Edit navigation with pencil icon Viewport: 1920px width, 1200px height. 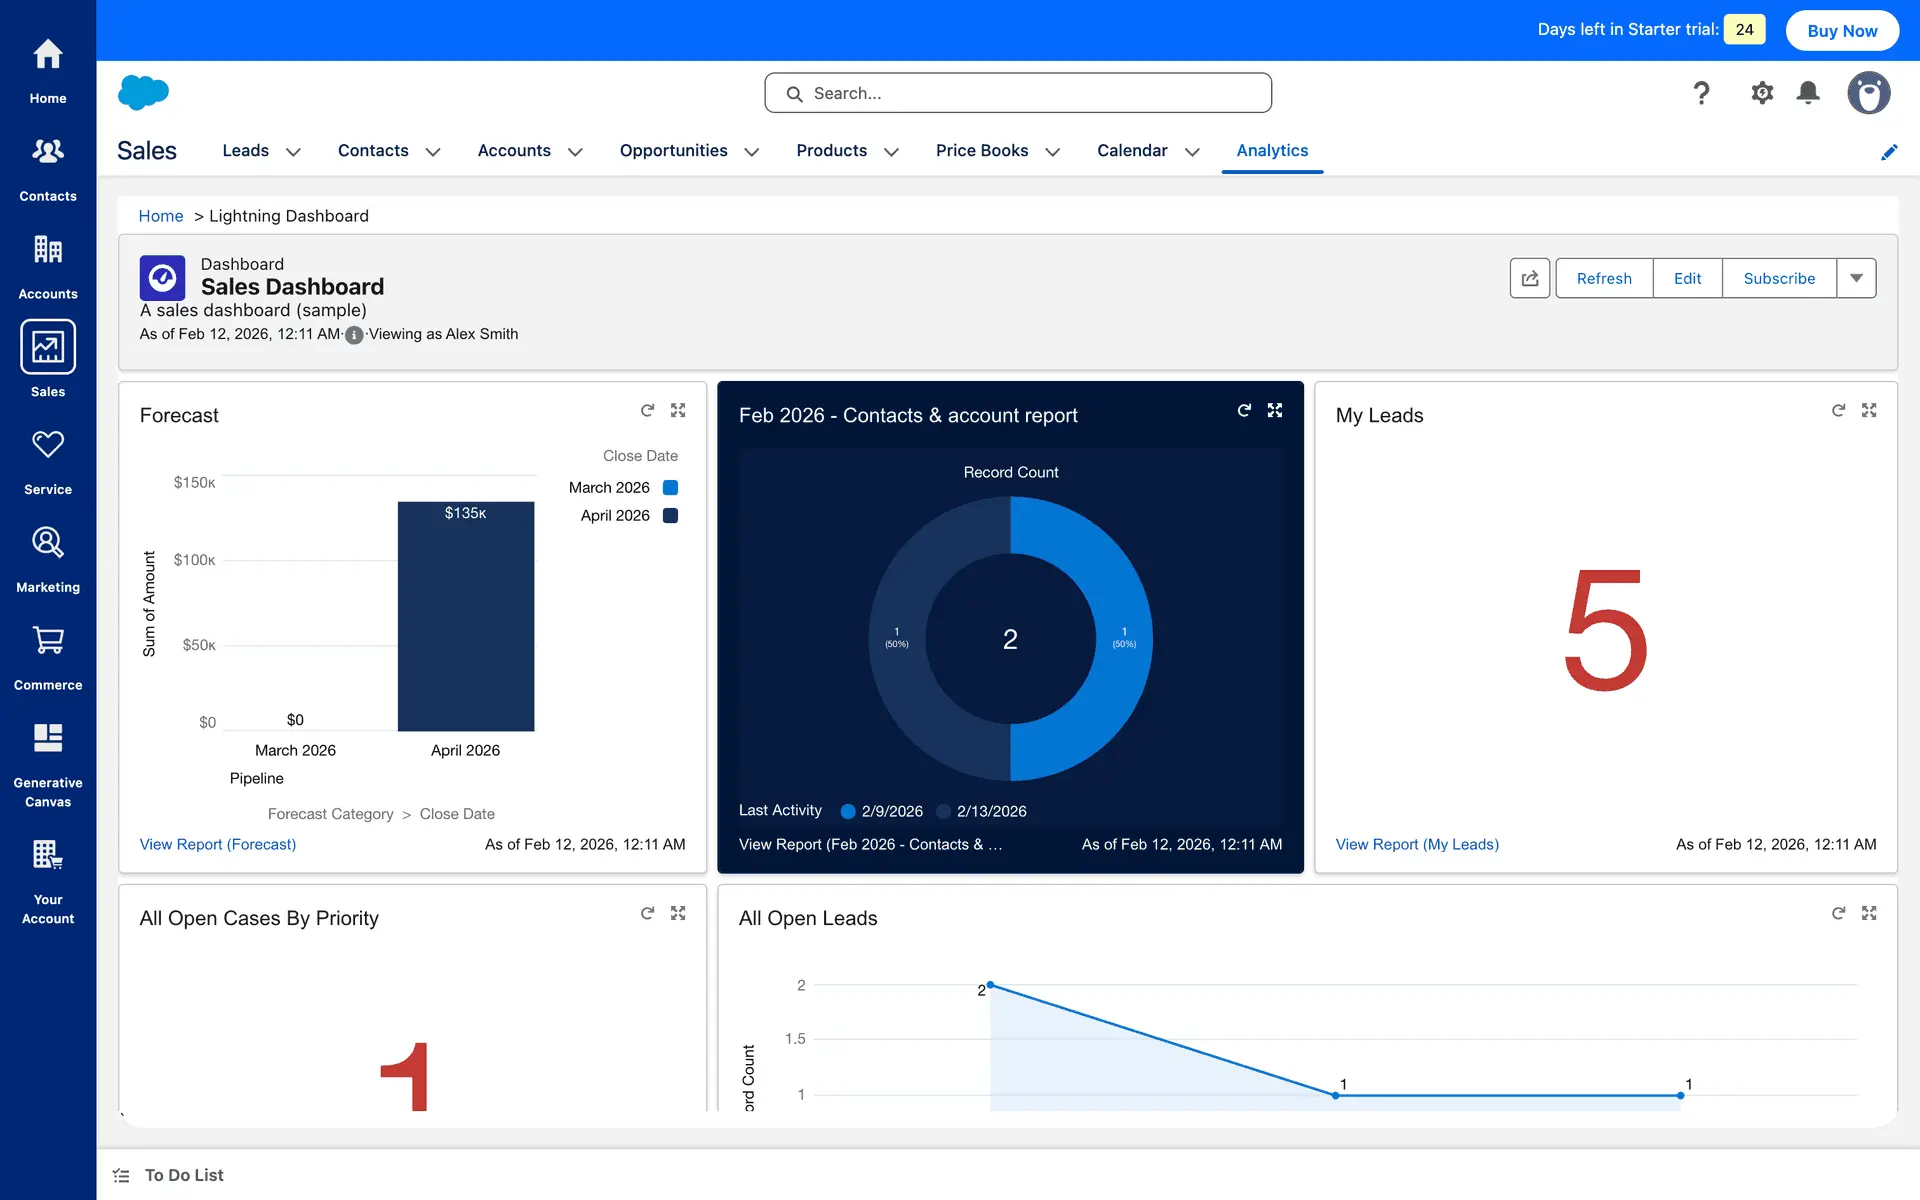coord(1888,152)
